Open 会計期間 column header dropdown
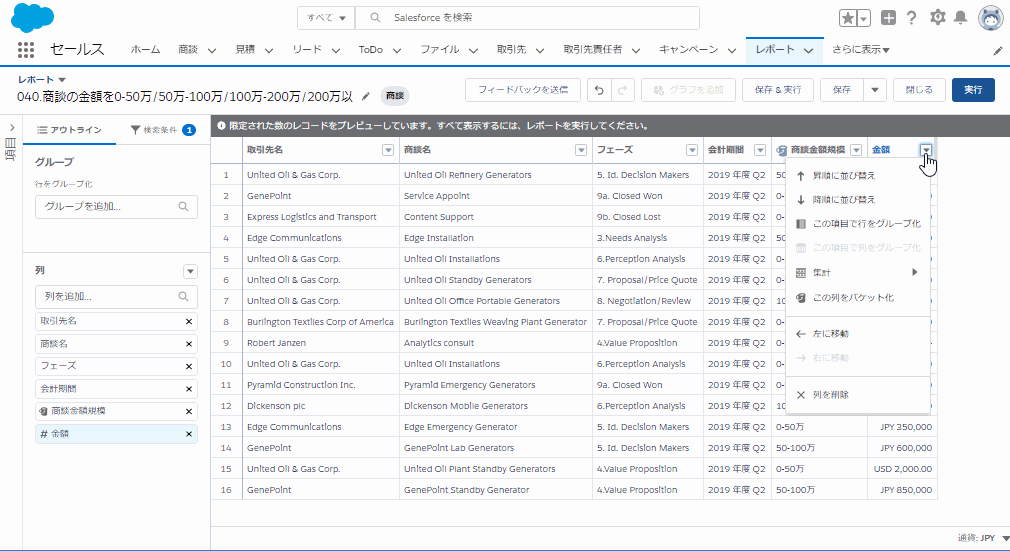 (x=760, y=150)
